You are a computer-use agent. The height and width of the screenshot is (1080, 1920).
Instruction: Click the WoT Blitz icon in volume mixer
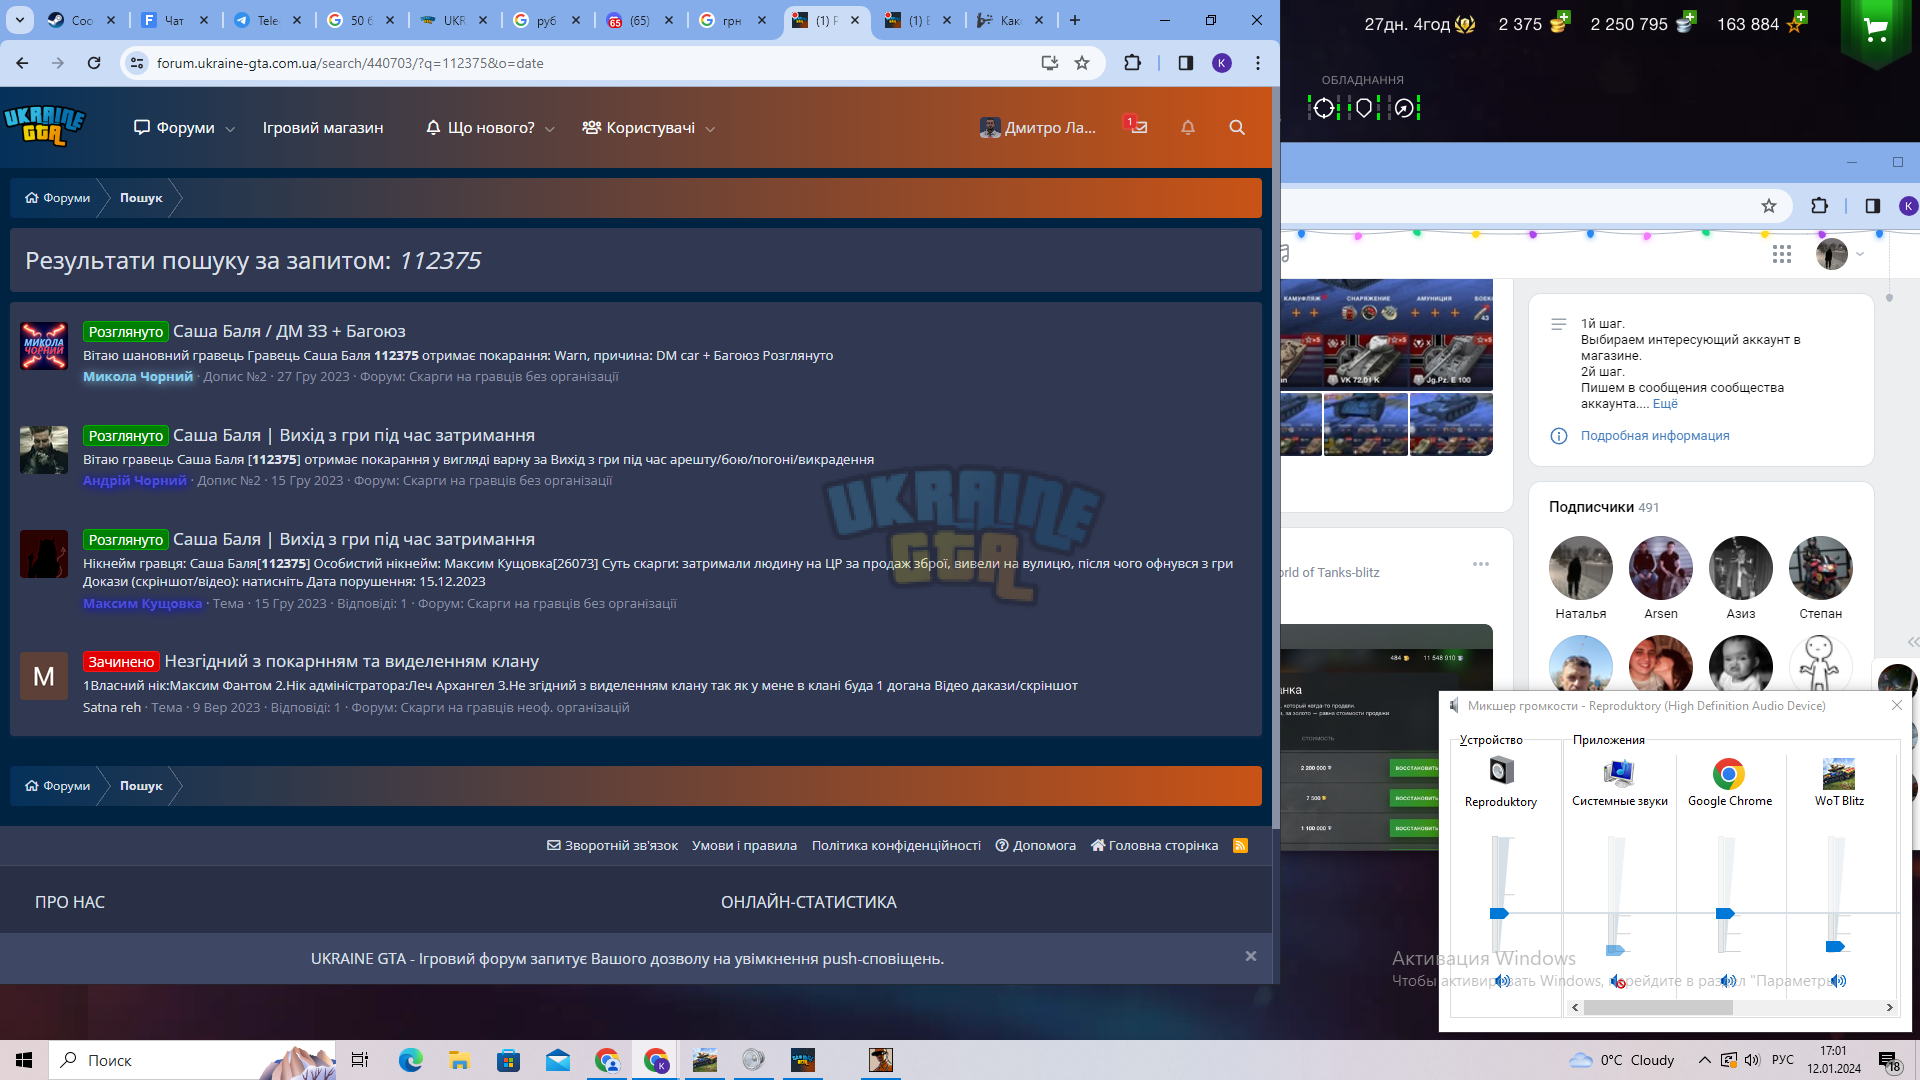(1838, 774)
